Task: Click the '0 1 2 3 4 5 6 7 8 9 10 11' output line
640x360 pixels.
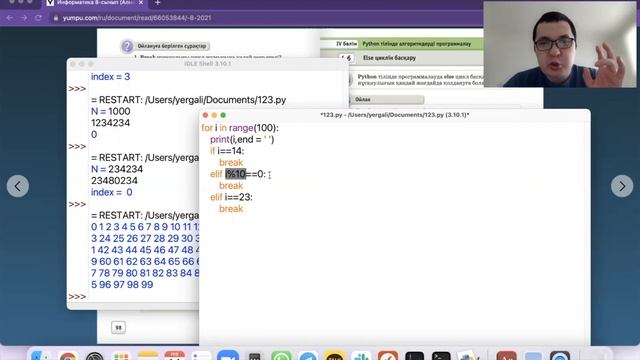Action: coord(144,227)
